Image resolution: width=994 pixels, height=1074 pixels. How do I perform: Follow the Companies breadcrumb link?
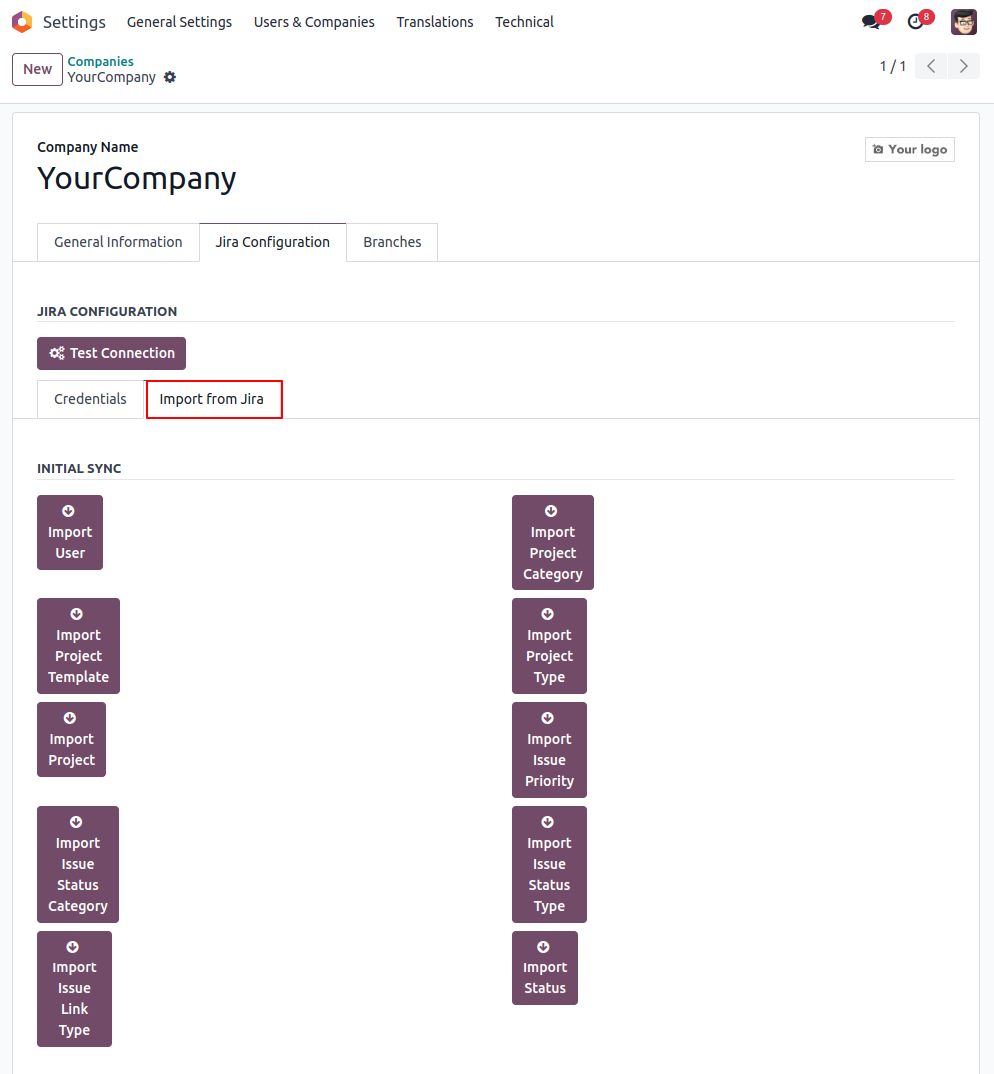pyautogui.click(x=100, y=62)
